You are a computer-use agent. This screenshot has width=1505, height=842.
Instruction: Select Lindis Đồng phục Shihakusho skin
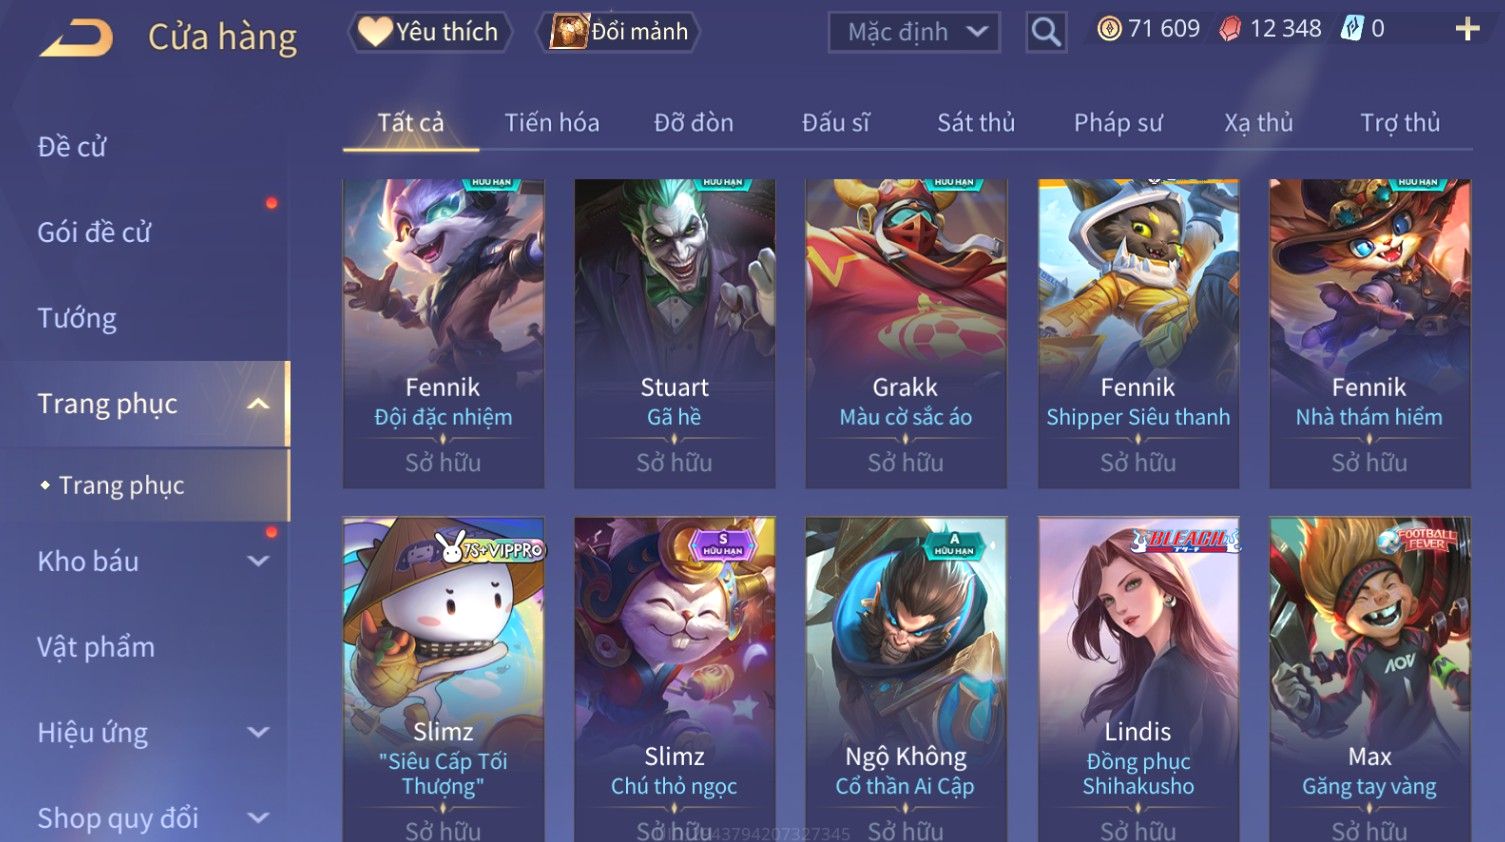click(x=1138, y=679)
